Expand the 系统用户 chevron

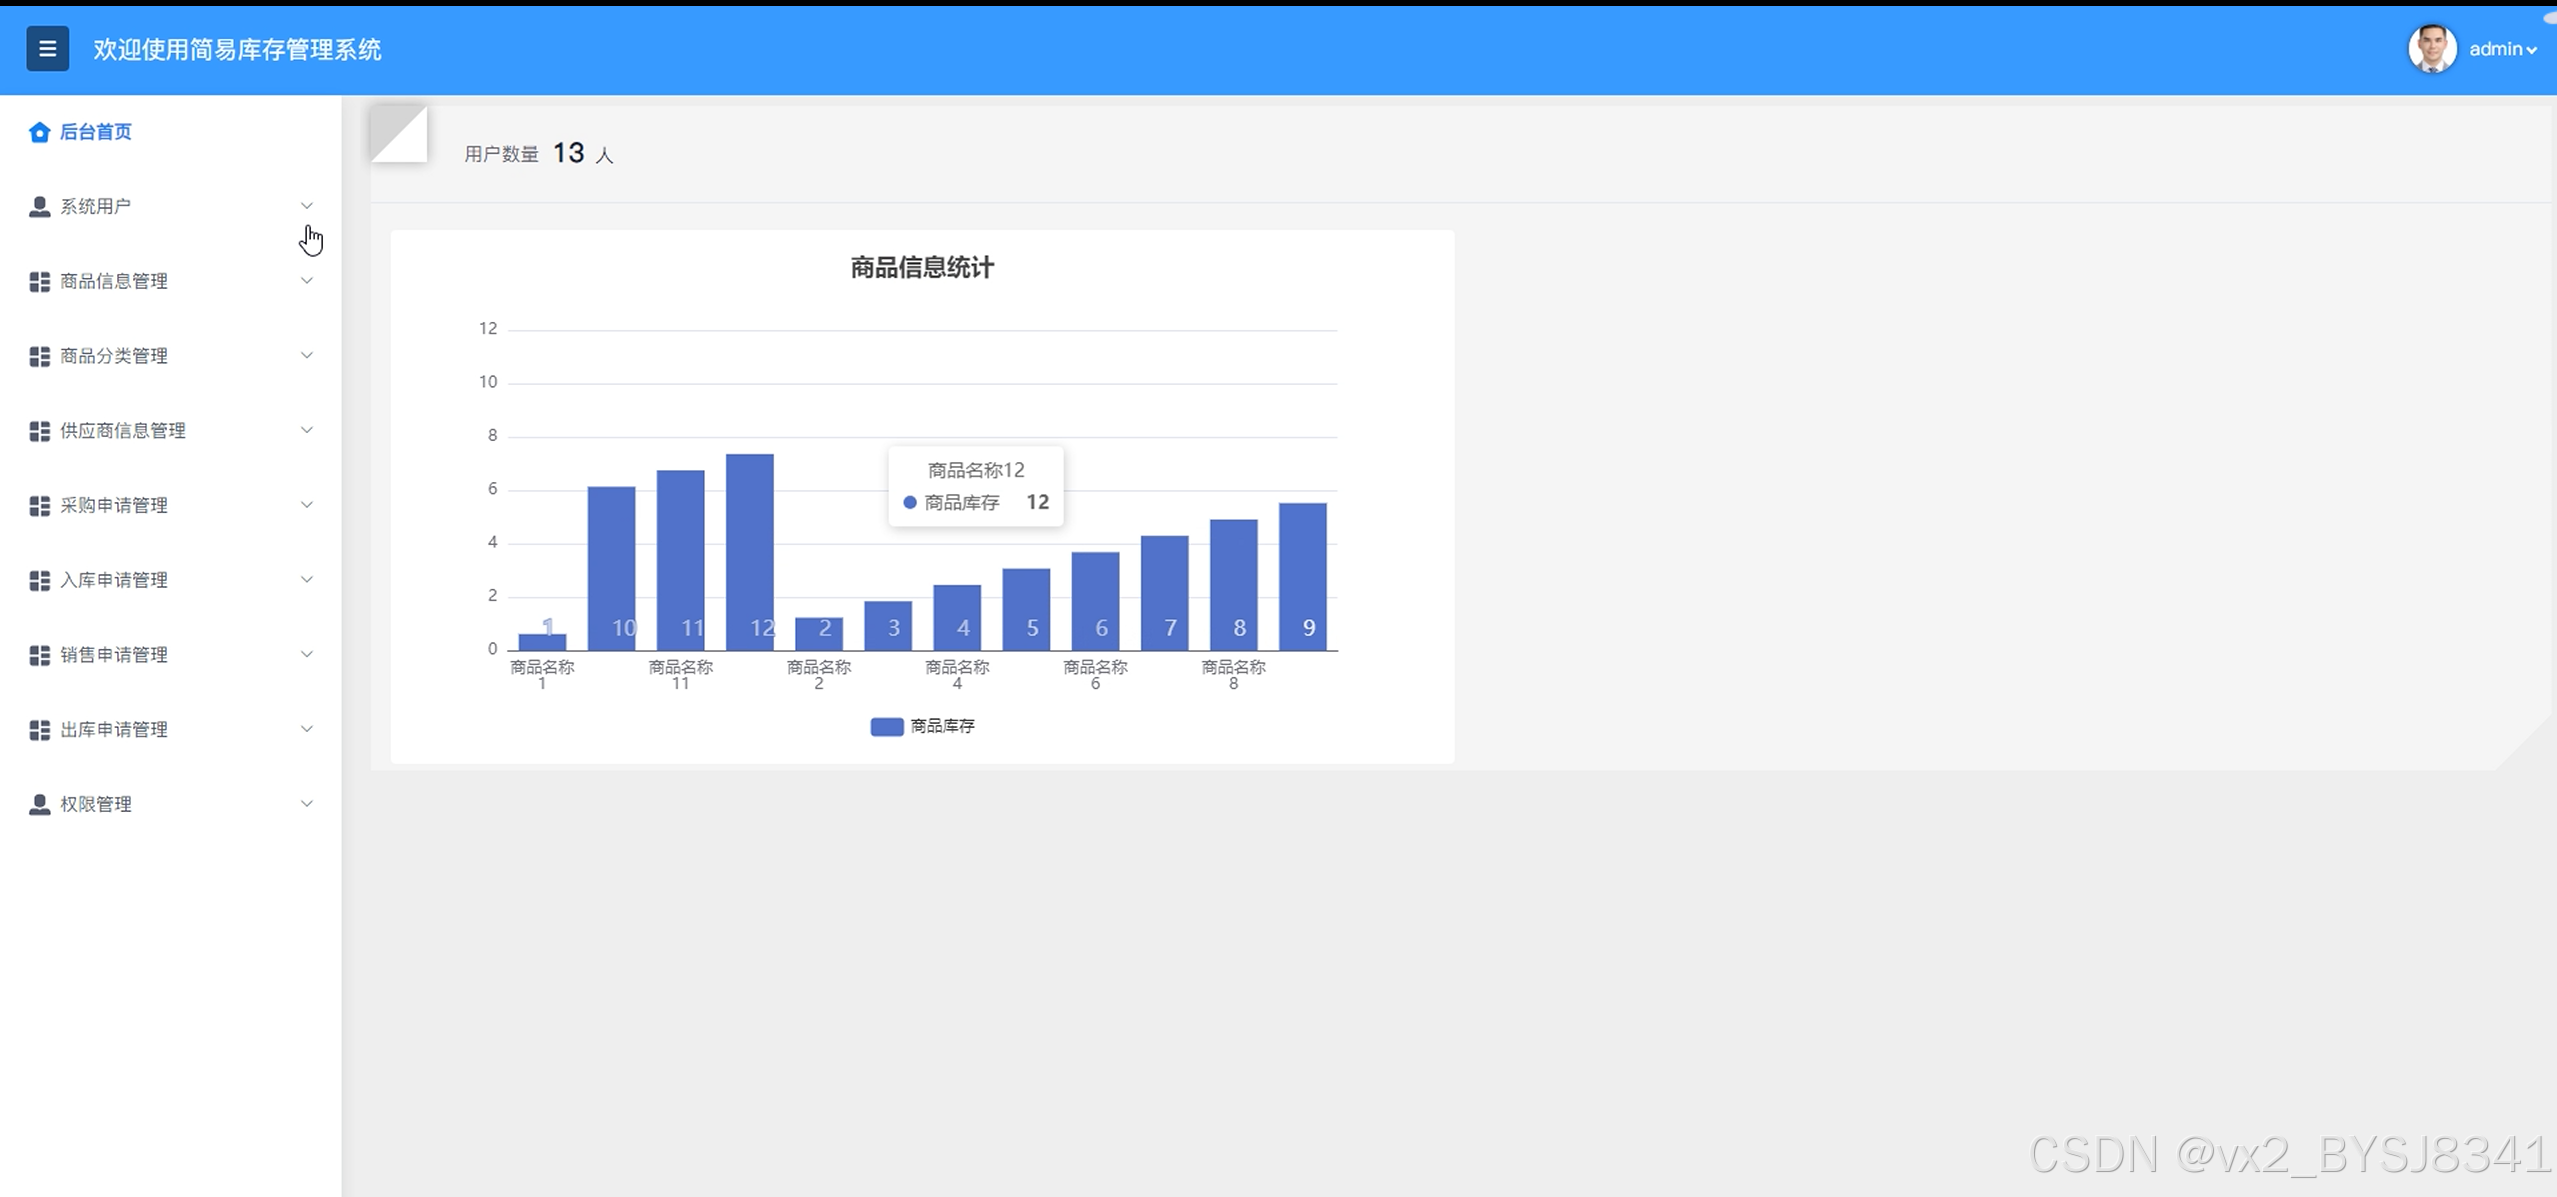307,206
